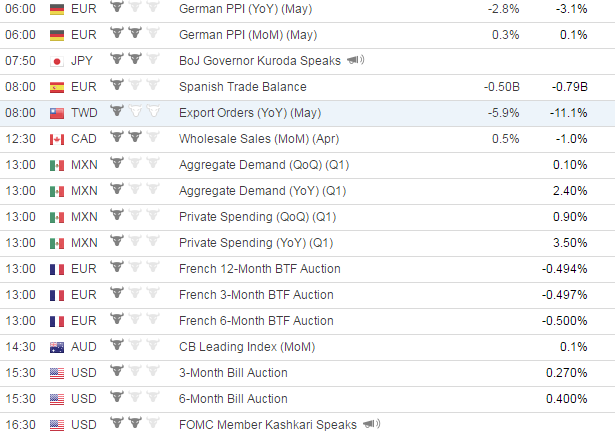Select the Export Orders (YoY) (May) row

coord(308,113)
